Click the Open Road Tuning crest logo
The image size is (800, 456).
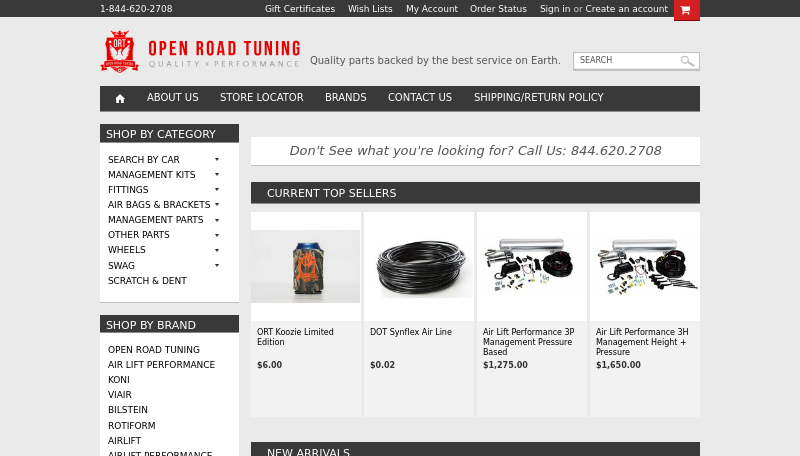pos(119,52)
